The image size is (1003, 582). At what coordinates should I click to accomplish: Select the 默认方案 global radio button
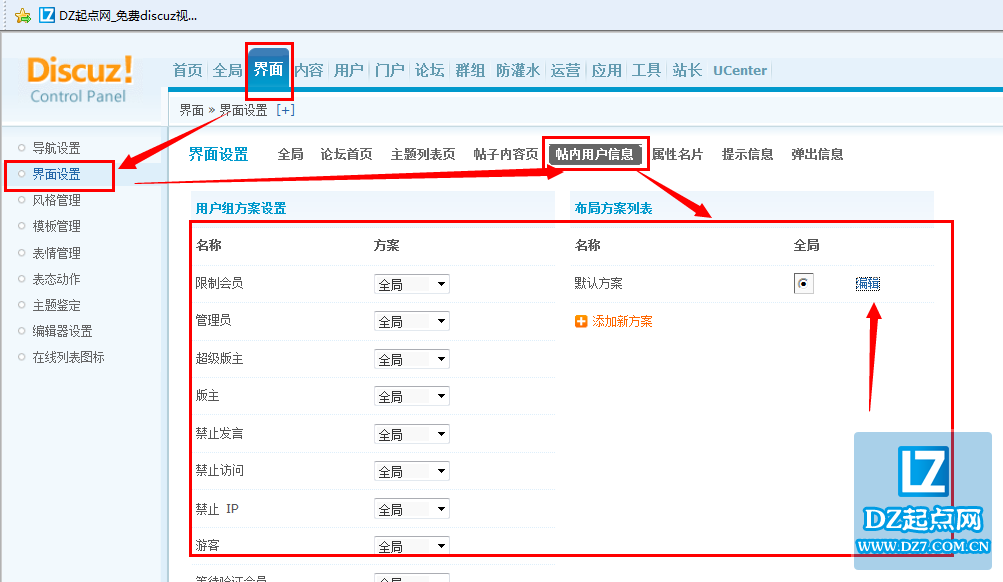[x=803, y=284]
